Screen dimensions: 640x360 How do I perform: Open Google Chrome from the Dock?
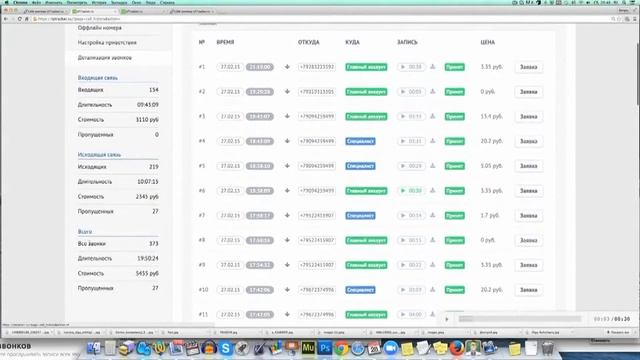click(x=341, y=348)
